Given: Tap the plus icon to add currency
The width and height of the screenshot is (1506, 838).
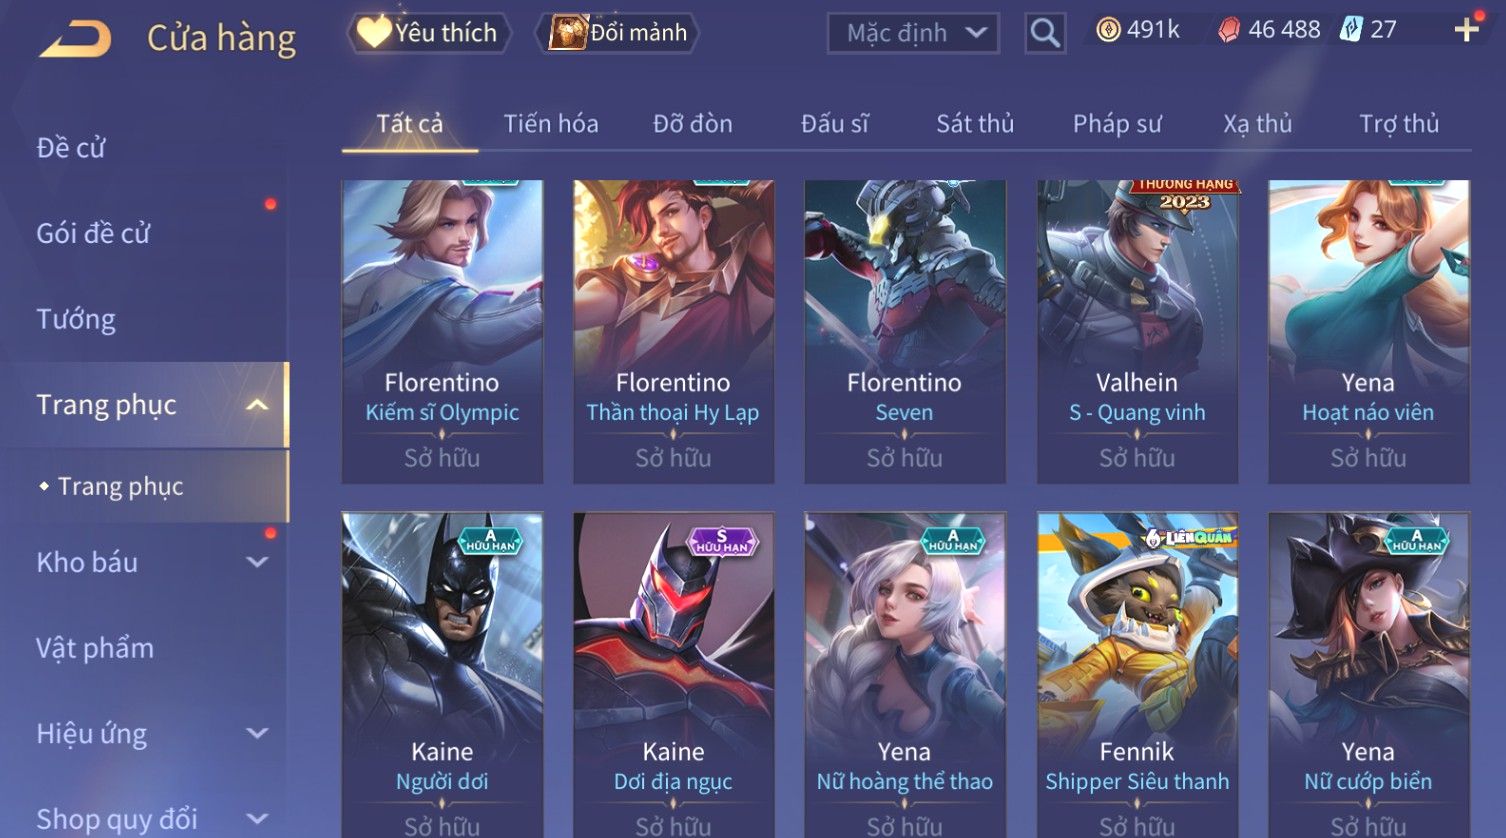Looking at the screenshot, I should (1466, 30).
